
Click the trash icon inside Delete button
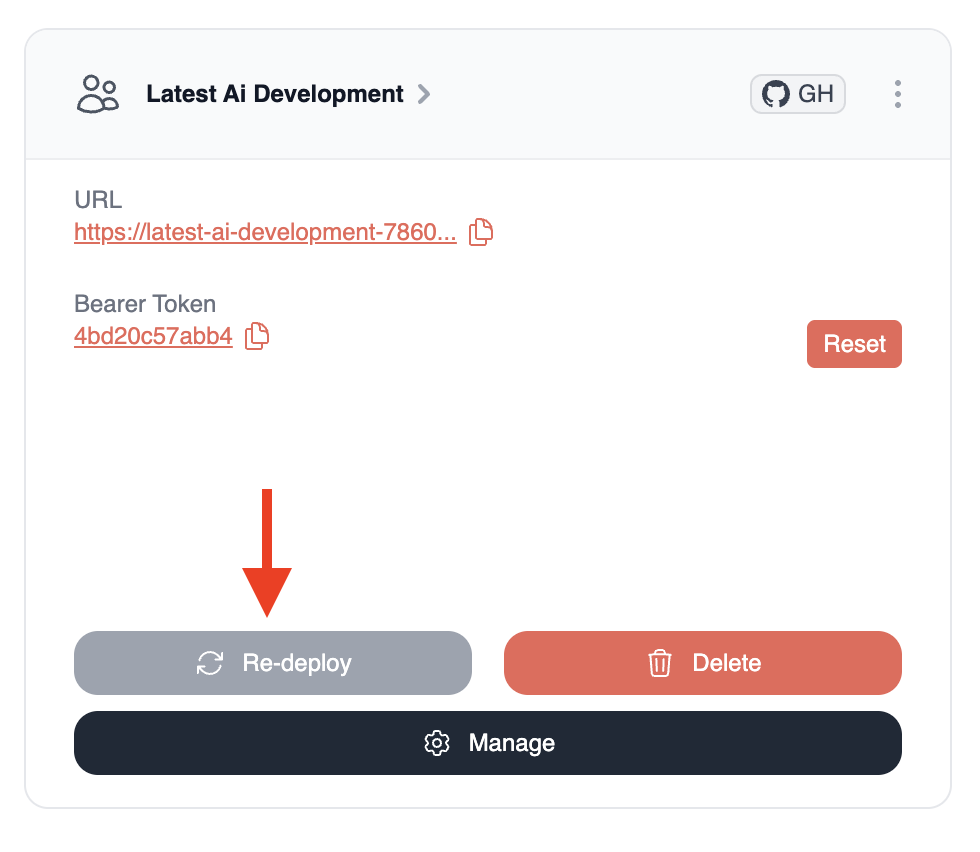(660, 663)
